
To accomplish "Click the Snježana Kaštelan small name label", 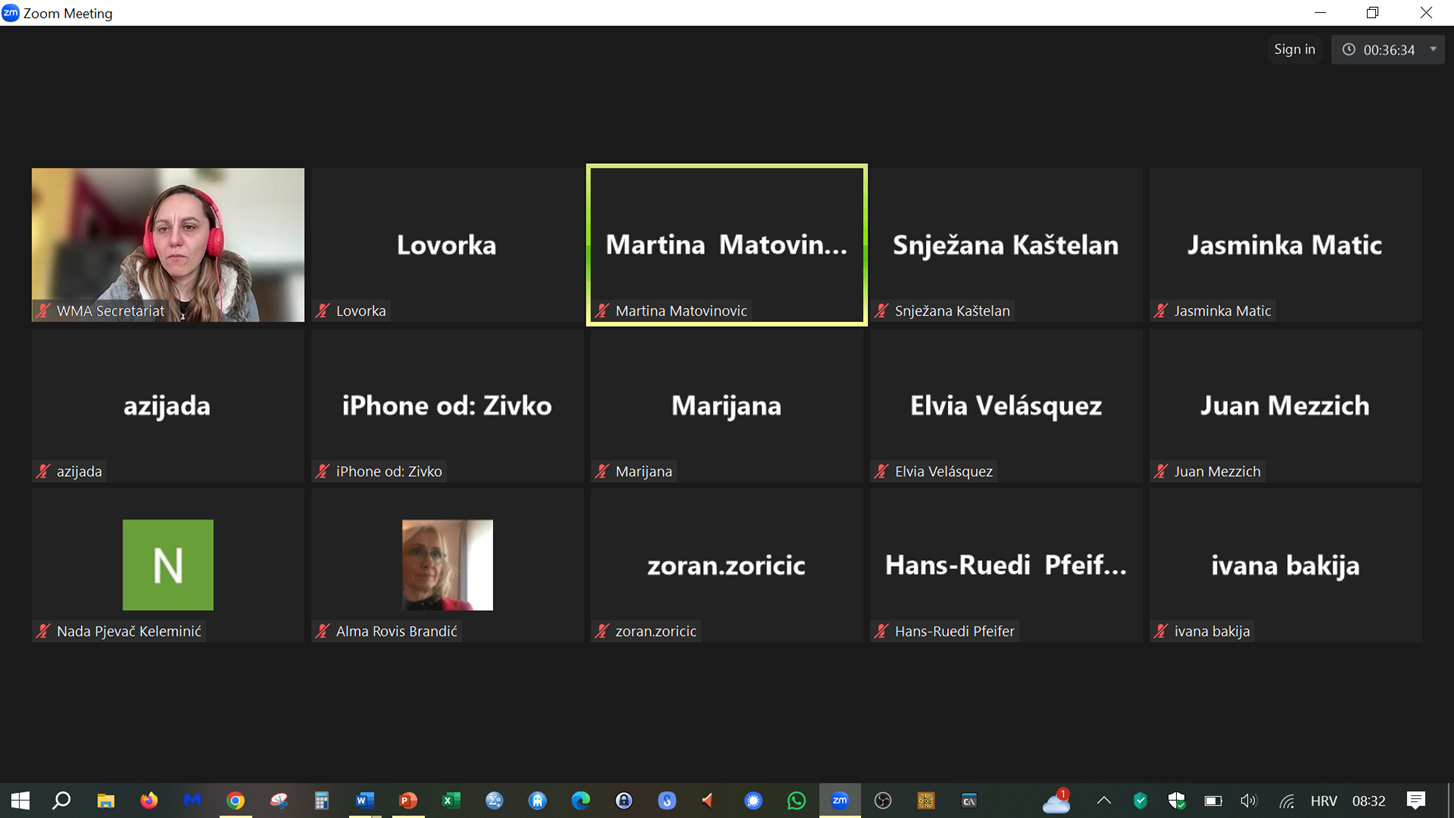I will point(952,311).
